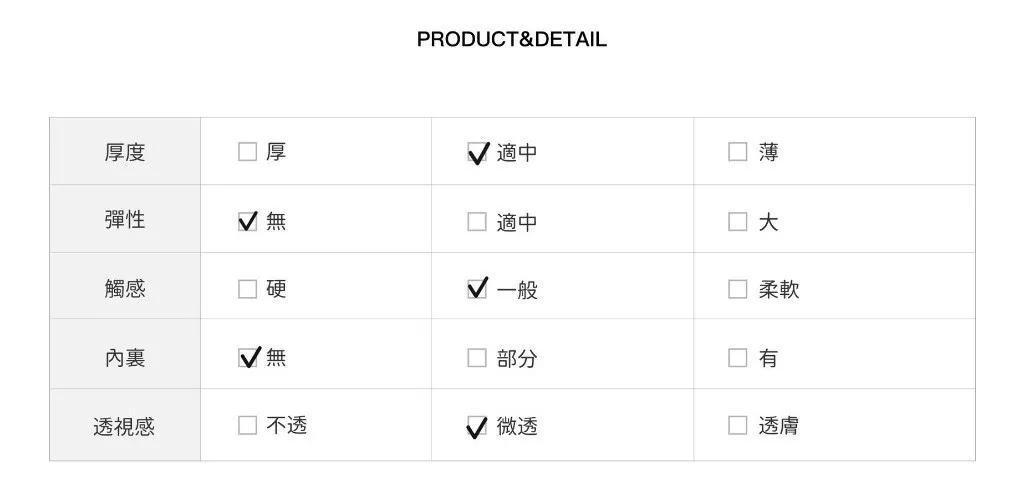Tick the 薄 thickness checkbox
This screenshot has width=1024, height=492.
737,152
